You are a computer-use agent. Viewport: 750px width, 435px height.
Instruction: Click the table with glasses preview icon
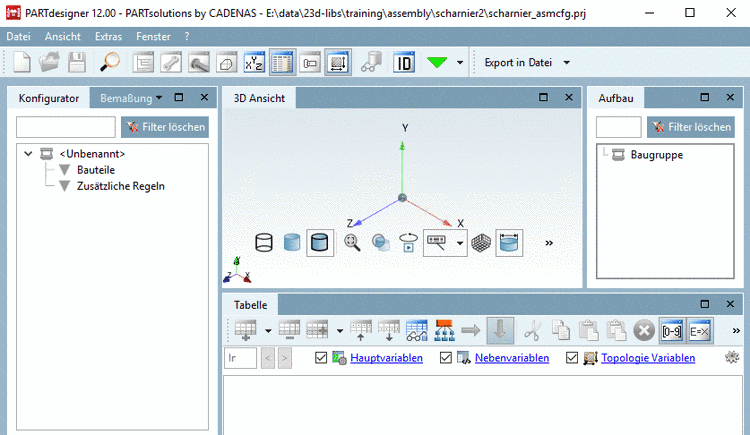point(417,330)
